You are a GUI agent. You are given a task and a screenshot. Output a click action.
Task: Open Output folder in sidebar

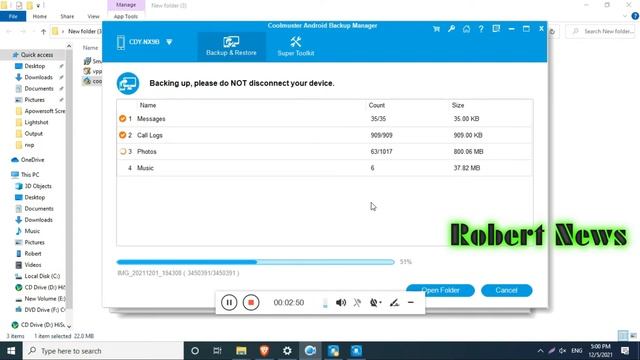point(33,133)
